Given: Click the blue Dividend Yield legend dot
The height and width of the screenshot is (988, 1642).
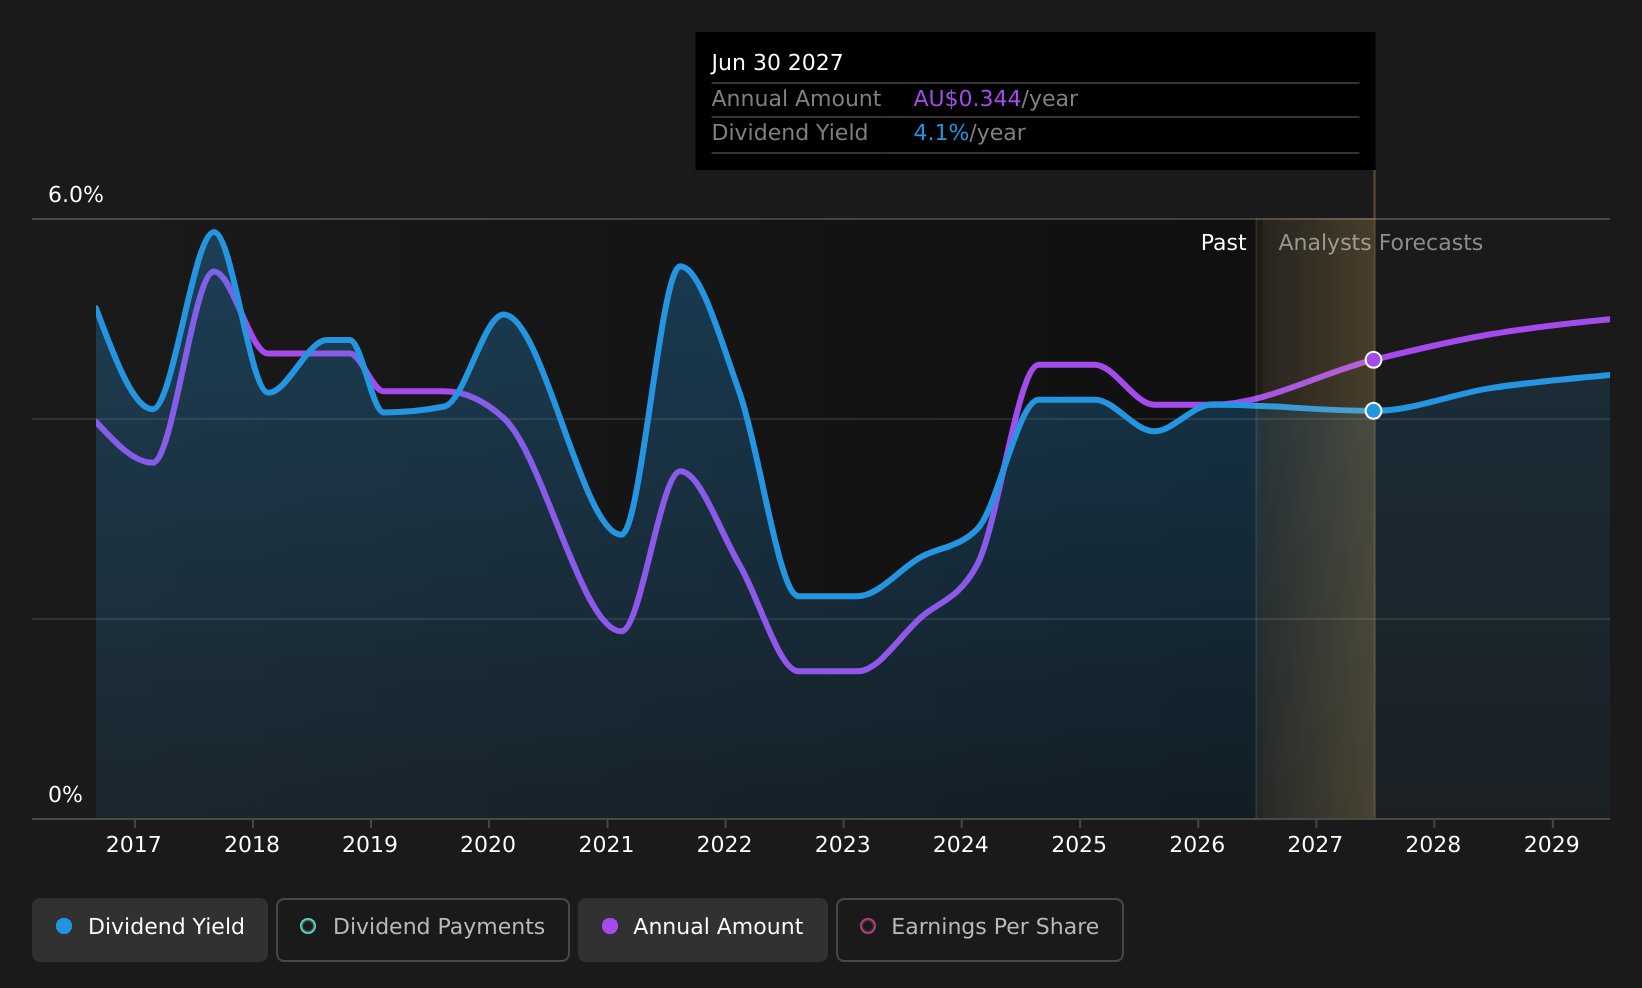Looking at the screenshot, I should 64,926.
